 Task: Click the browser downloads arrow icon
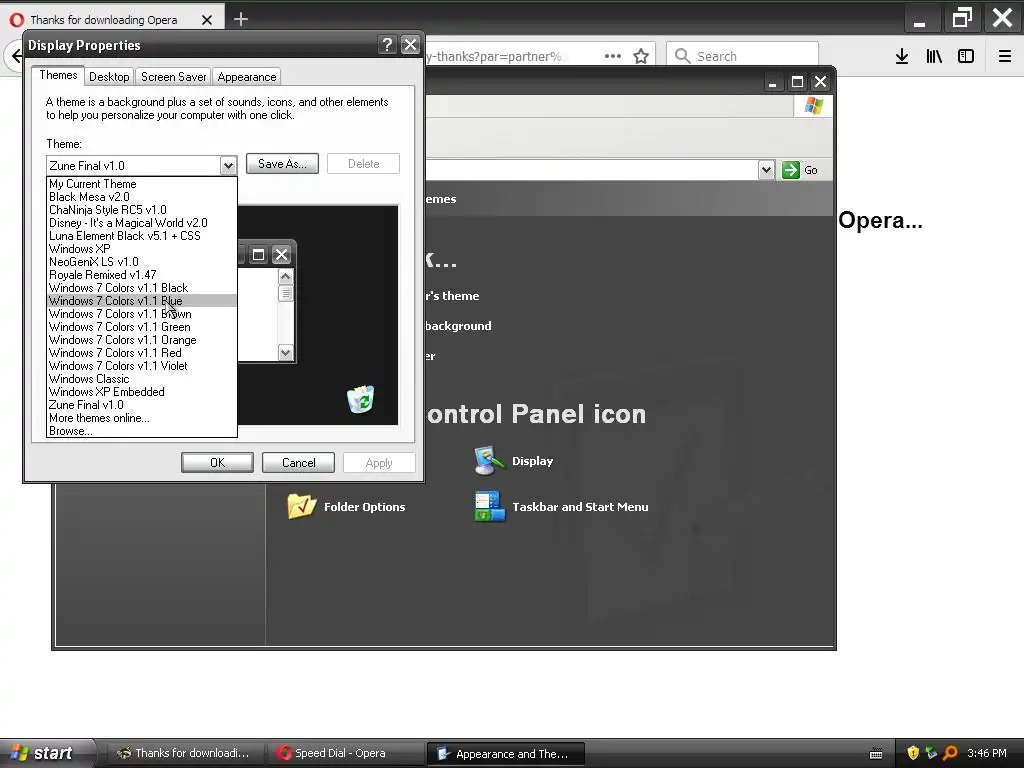902,56
